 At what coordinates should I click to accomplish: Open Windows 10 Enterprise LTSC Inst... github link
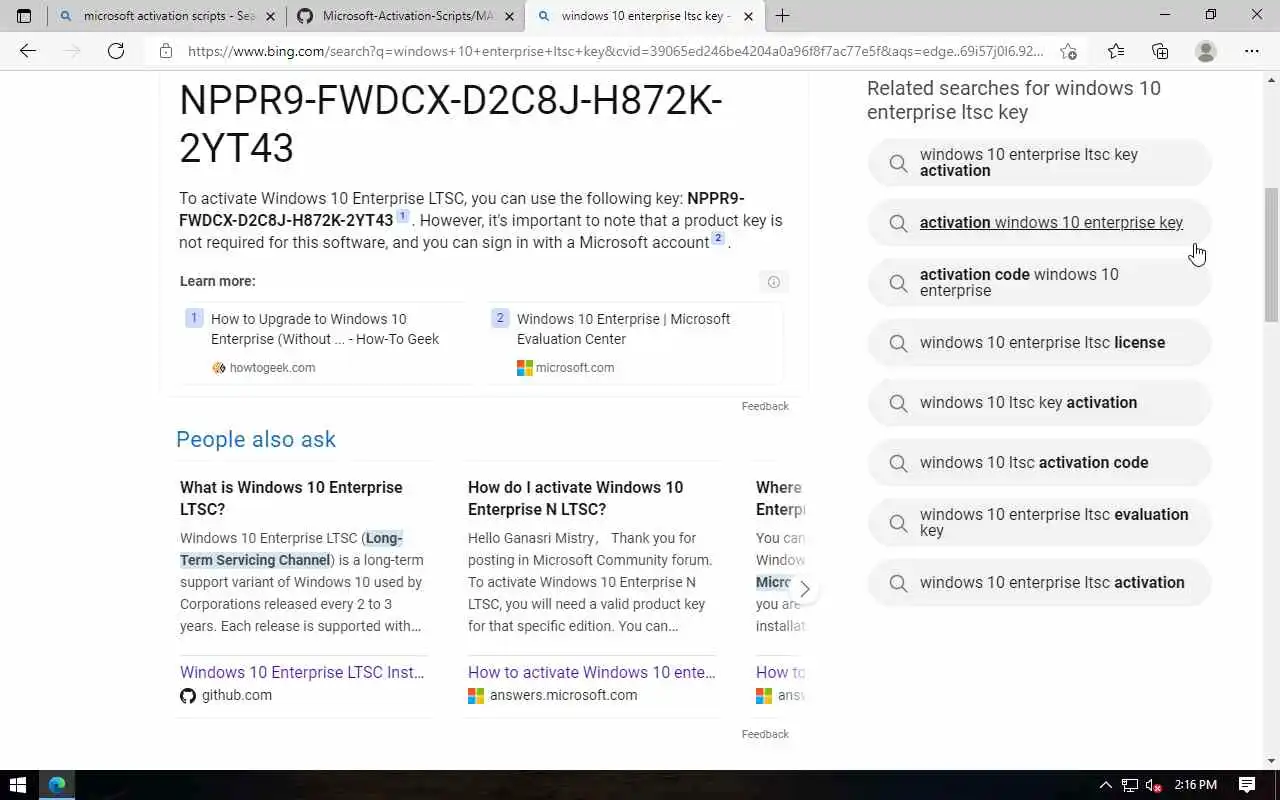(302, 672)
